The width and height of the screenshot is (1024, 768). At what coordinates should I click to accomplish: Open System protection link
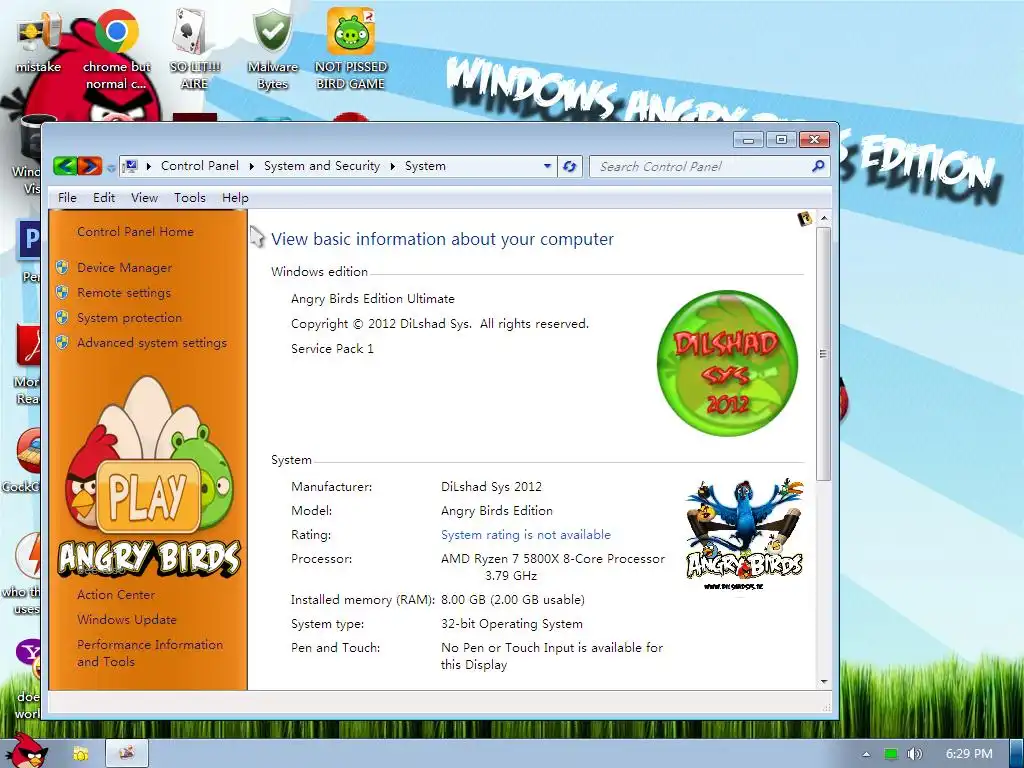(x=129, y=318)
